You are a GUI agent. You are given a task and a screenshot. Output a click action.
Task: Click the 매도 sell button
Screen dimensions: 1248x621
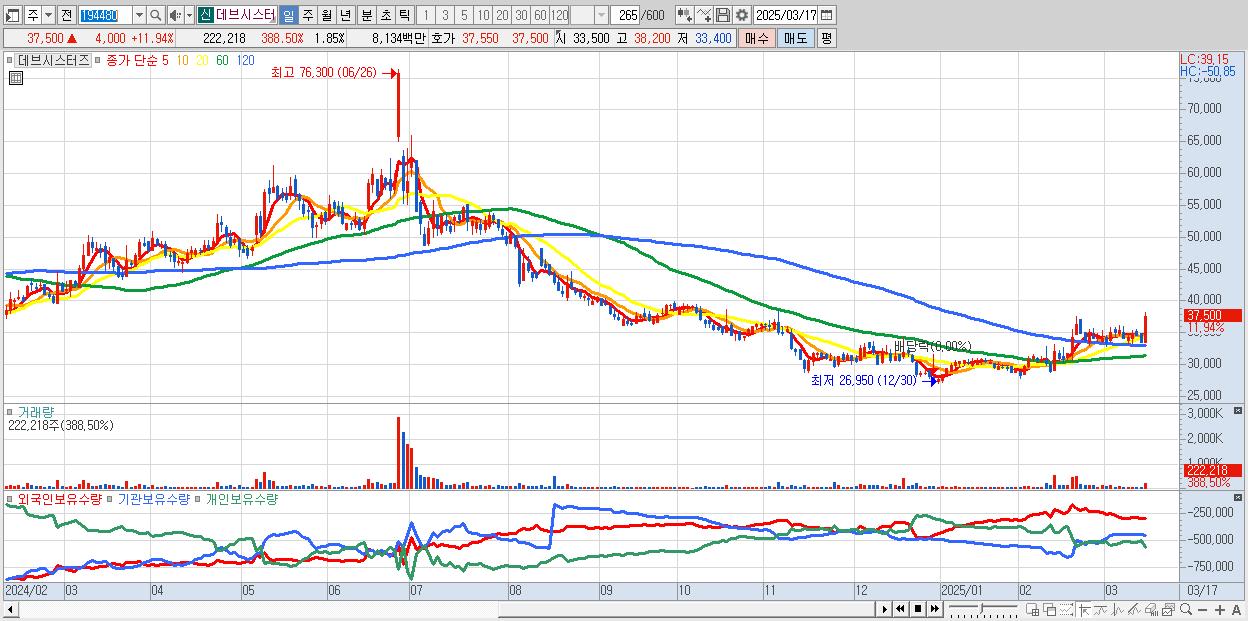click(x=795, y=38)
